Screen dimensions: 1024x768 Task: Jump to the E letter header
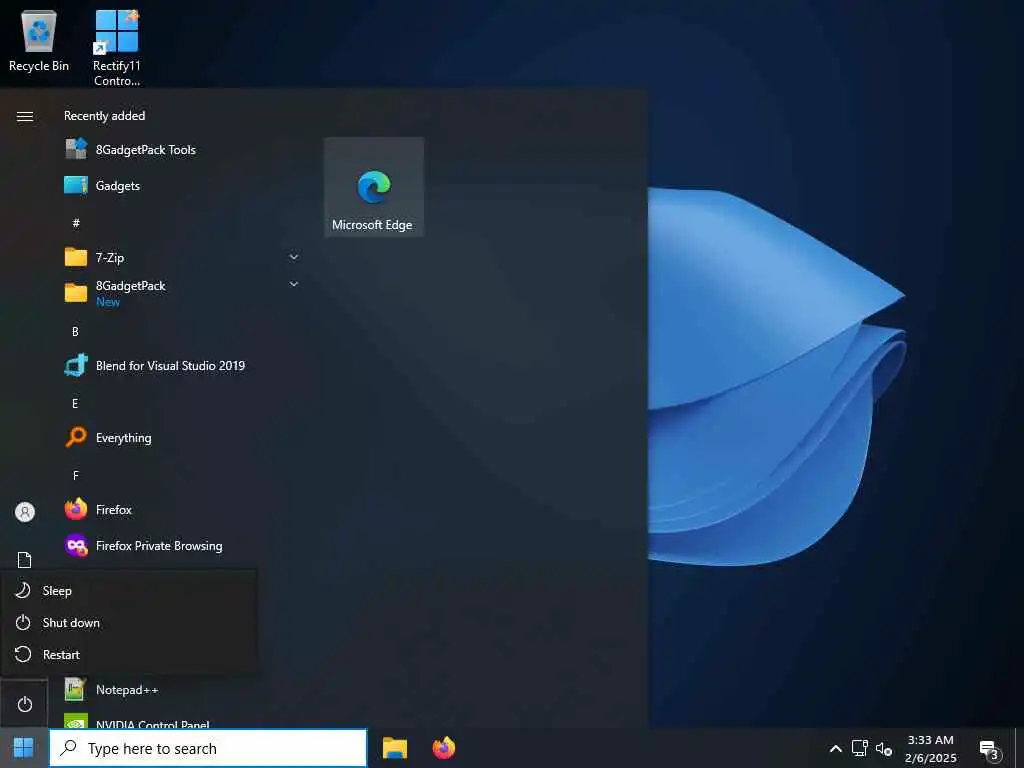[x=75, y=404]
